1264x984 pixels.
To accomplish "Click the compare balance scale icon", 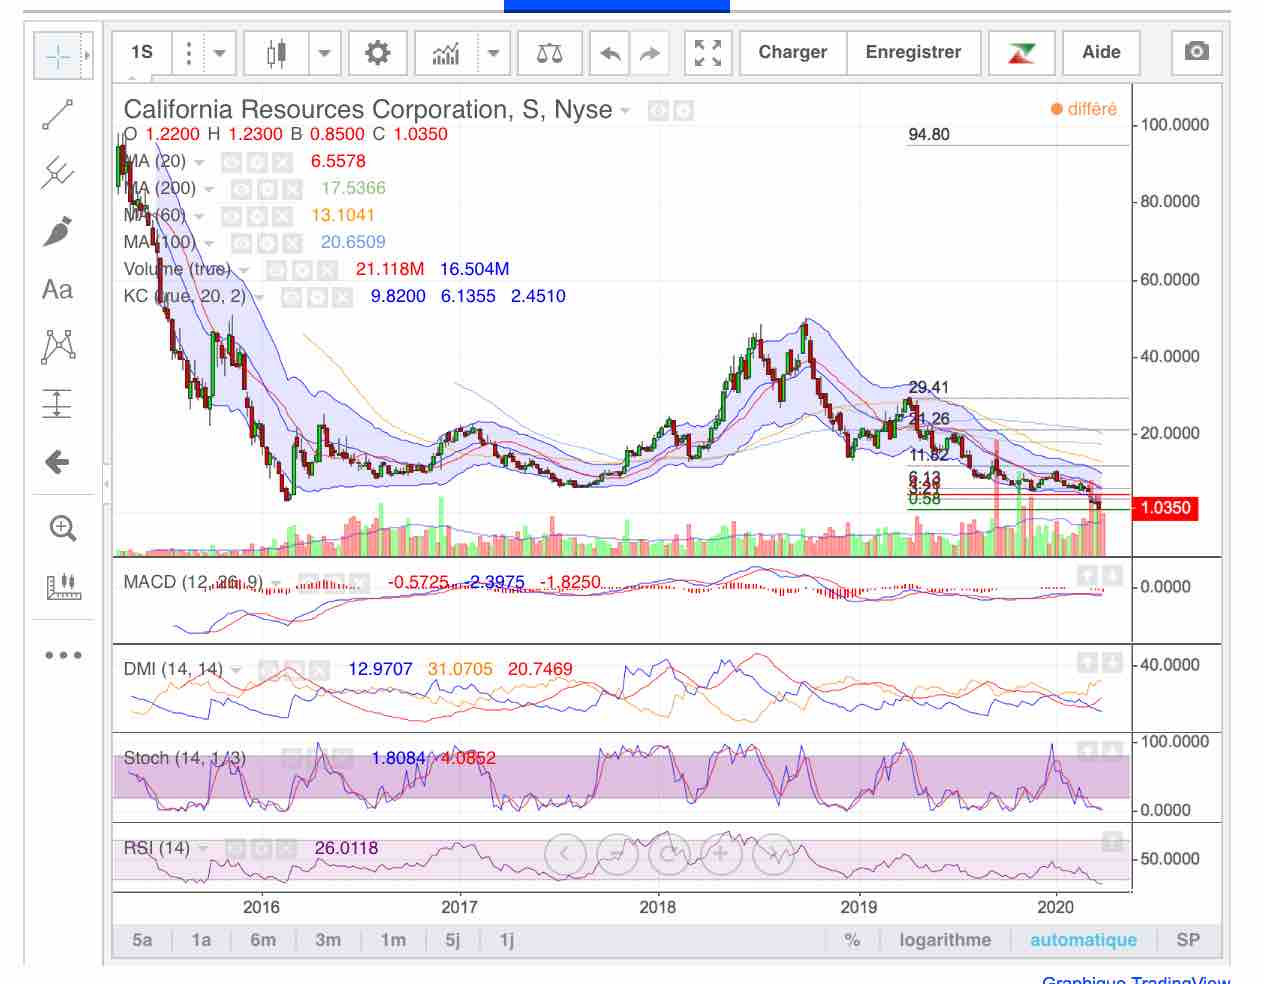I will pyautogui.click(x=550, y=53).
